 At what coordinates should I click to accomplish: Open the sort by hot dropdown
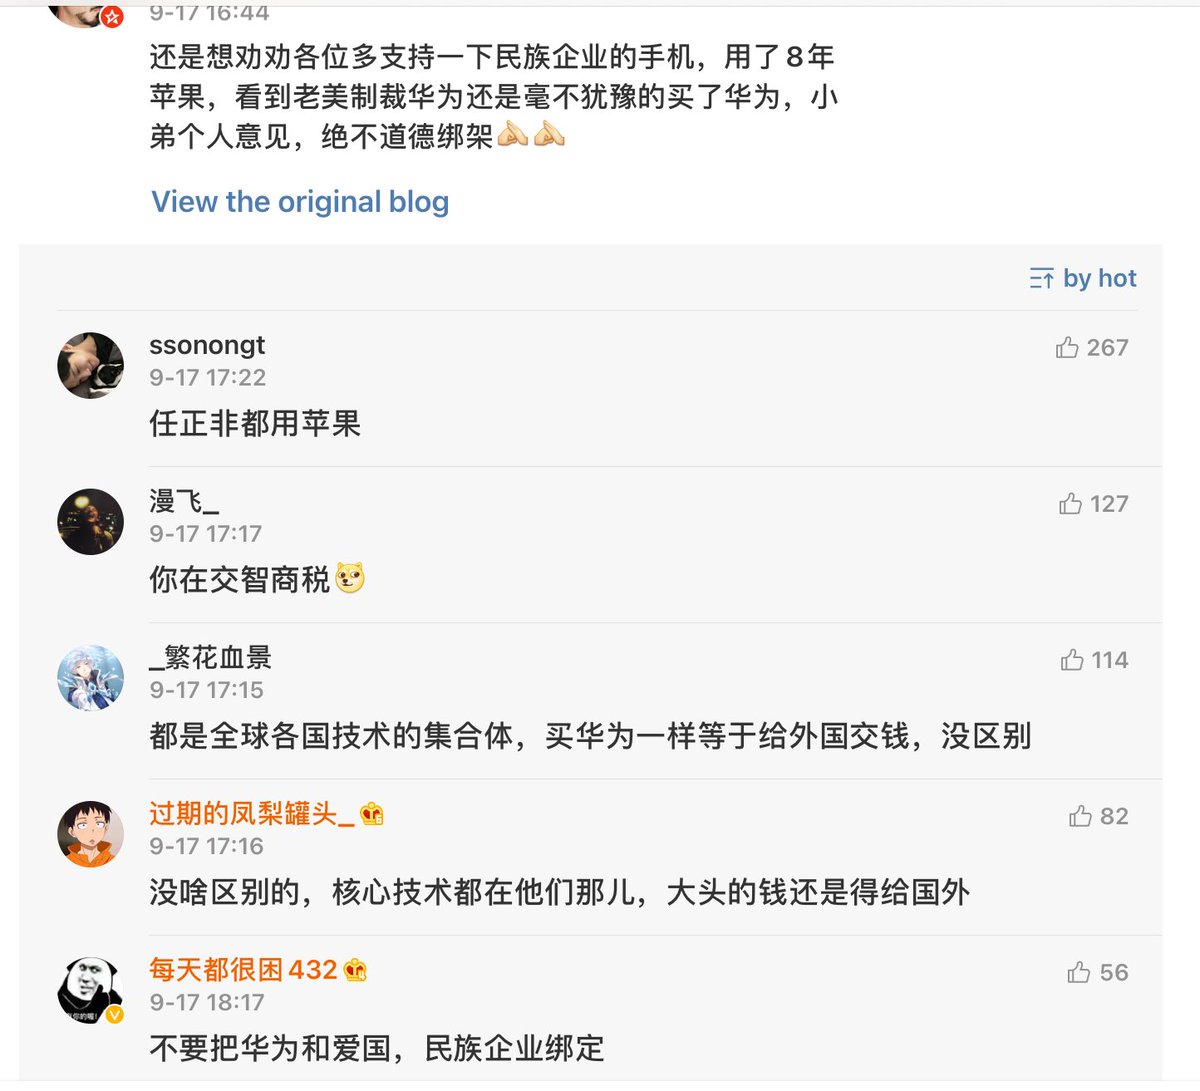1083,279
